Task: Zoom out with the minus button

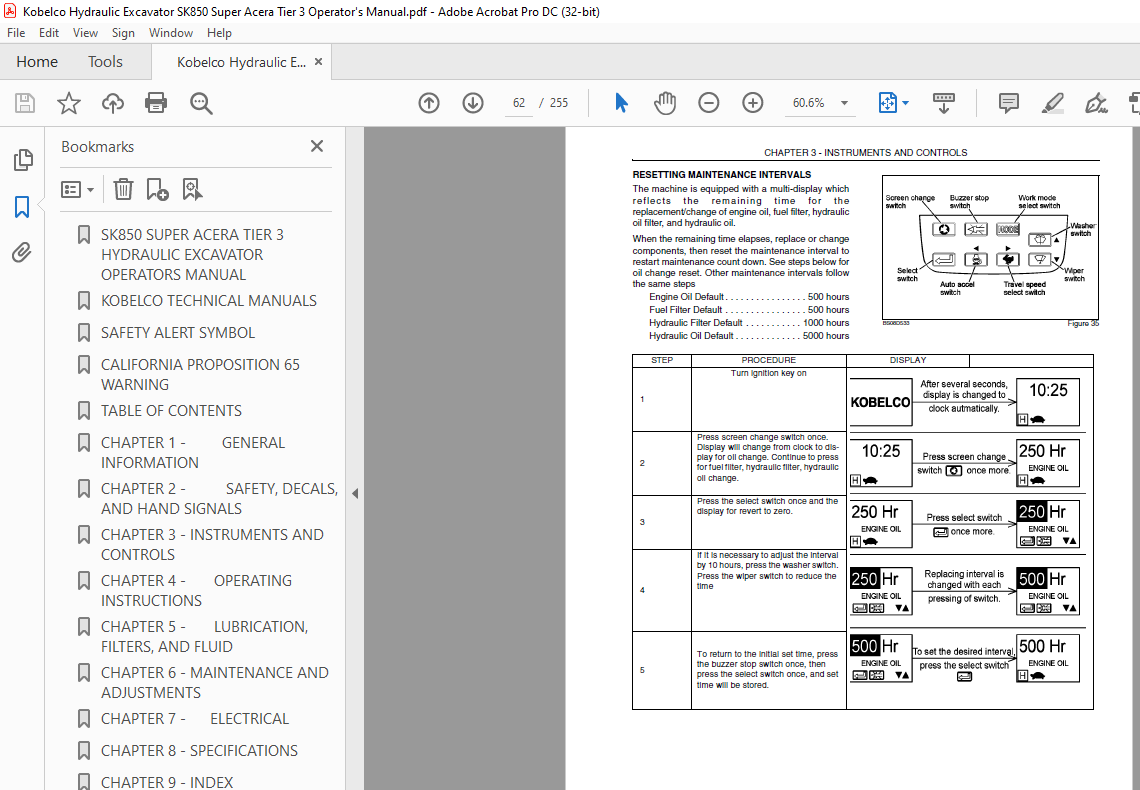Action: [708, 103]
